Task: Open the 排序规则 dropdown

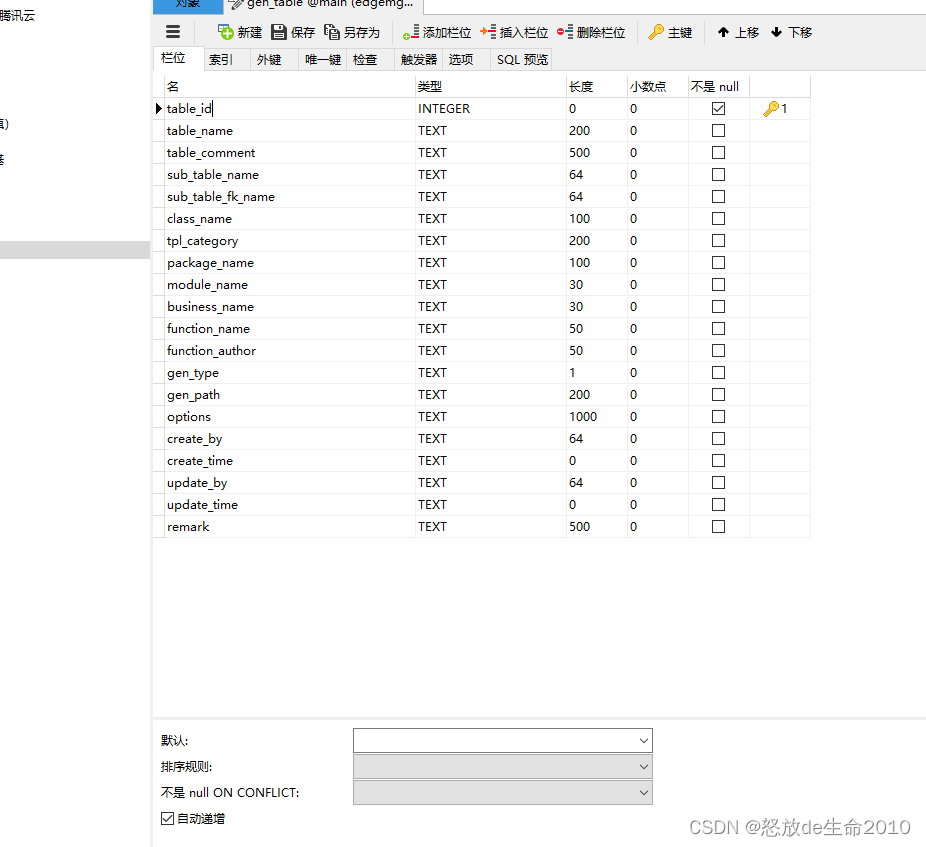Action: (643, 766)
